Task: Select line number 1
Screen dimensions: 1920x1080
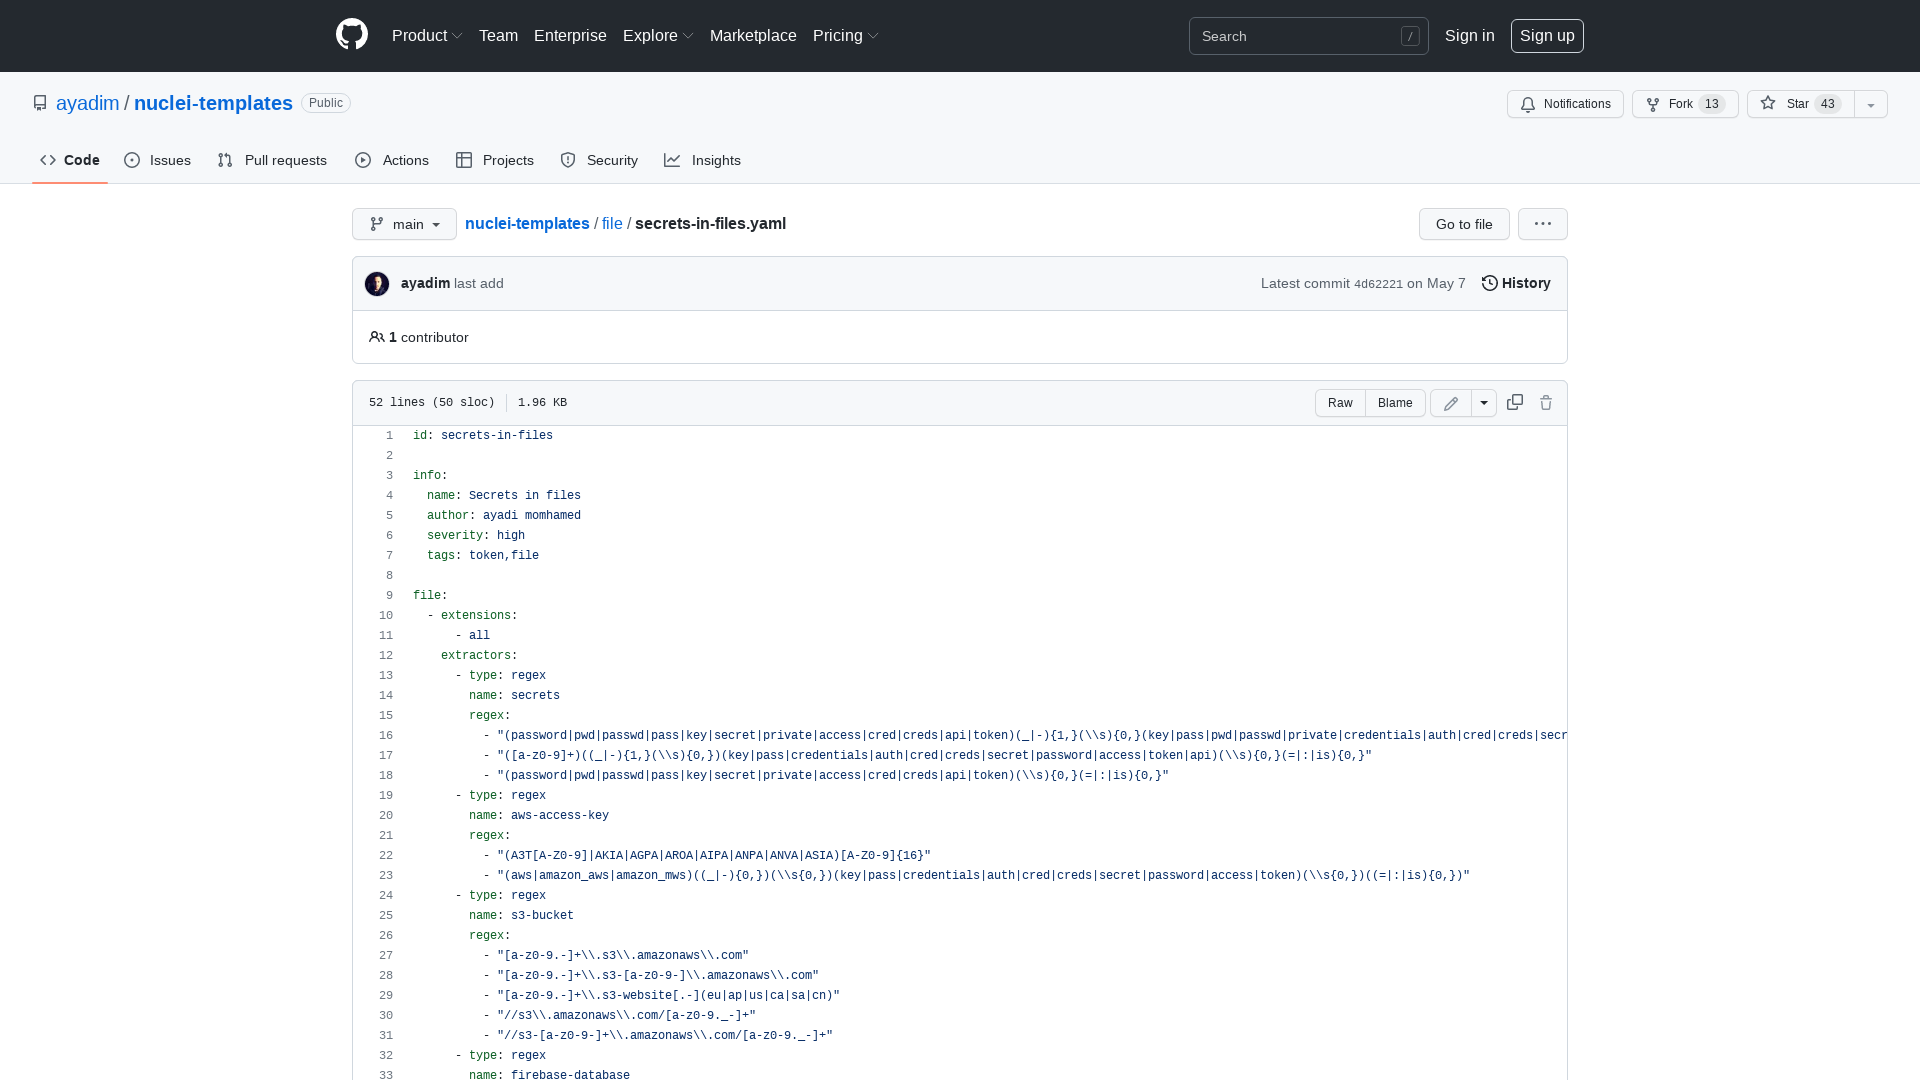Action: click(389, 436)
